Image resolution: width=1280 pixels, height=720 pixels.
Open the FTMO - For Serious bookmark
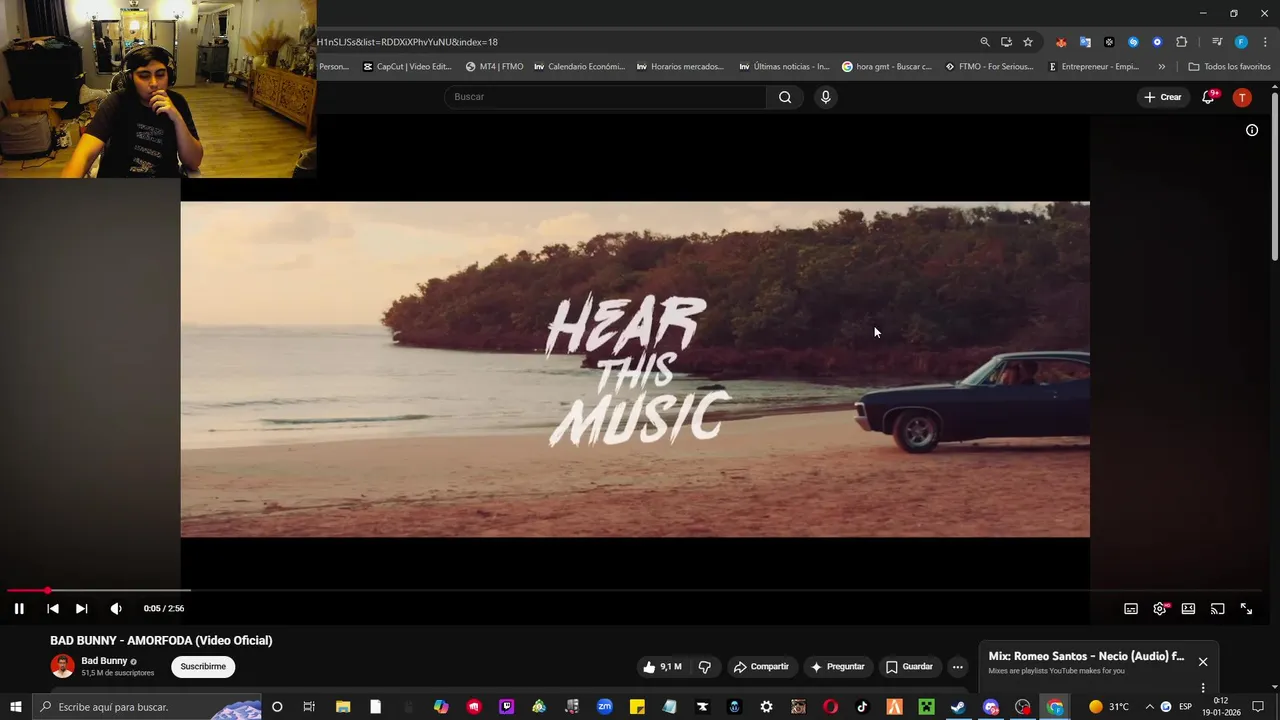(989, 67)
